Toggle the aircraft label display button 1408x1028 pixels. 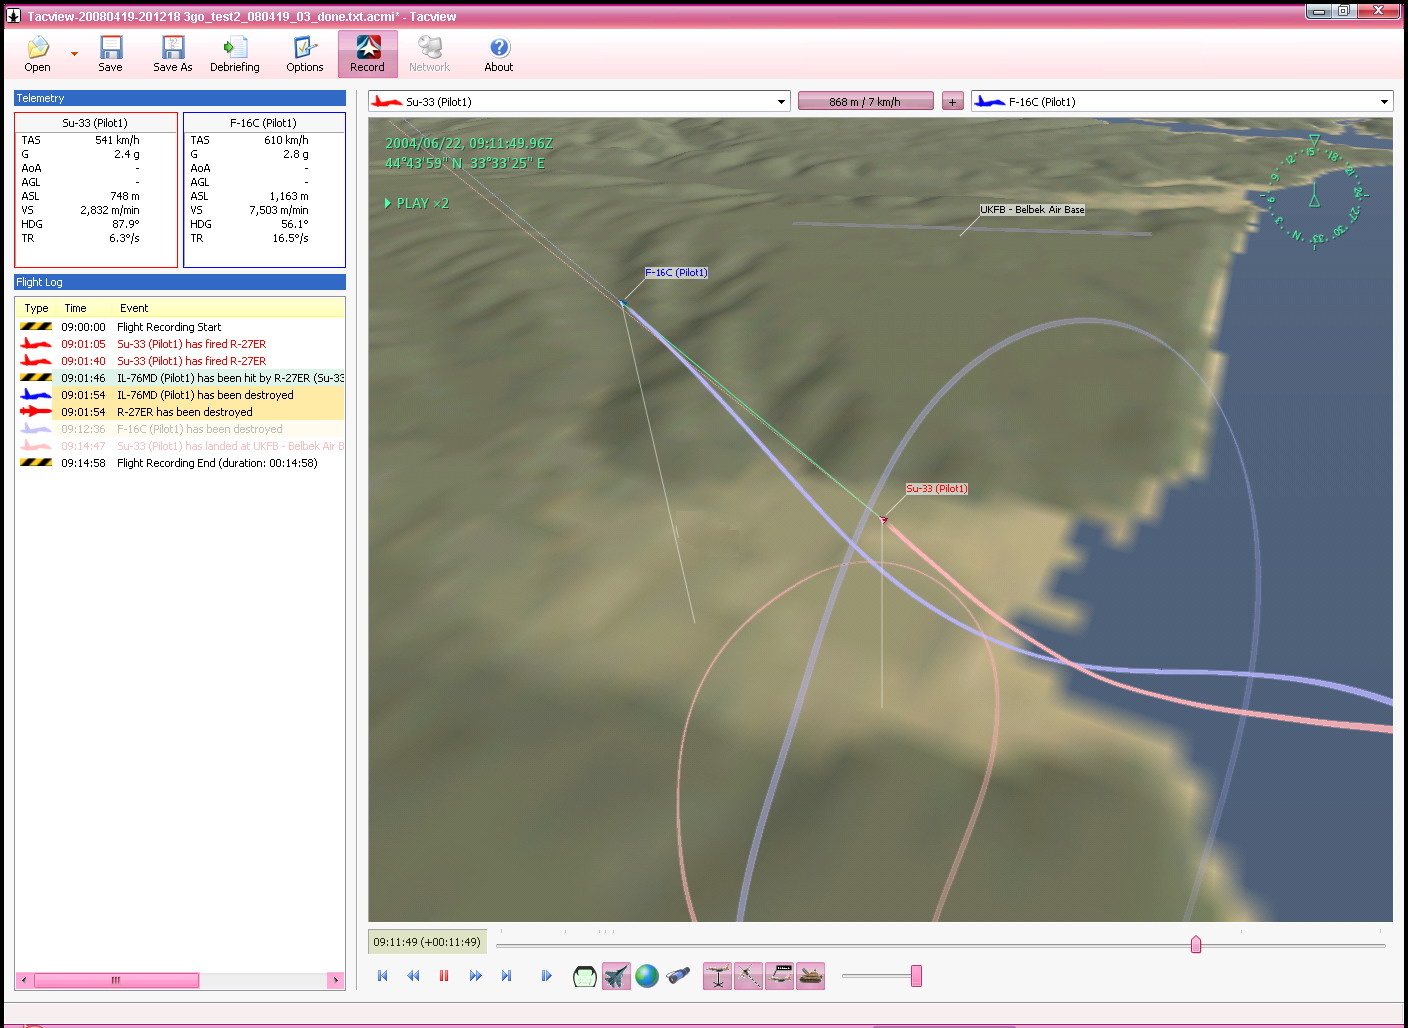coord(779,976)
